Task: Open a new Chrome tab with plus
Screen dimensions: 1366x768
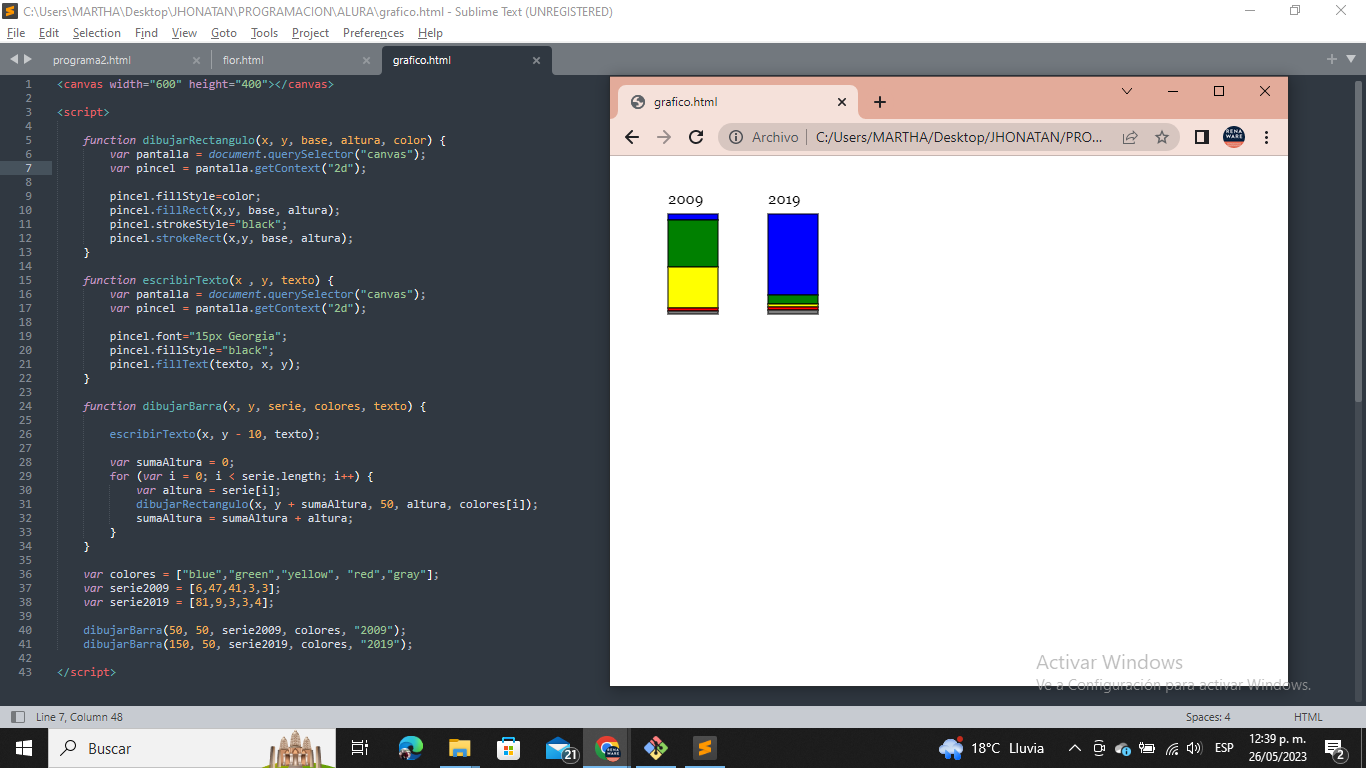Action: coord(880,102)
